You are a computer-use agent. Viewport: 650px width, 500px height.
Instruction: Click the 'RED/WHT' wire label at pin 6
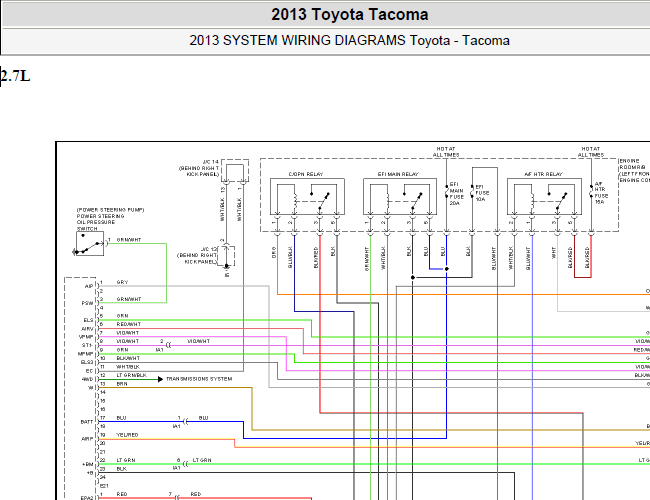[129, 324]
